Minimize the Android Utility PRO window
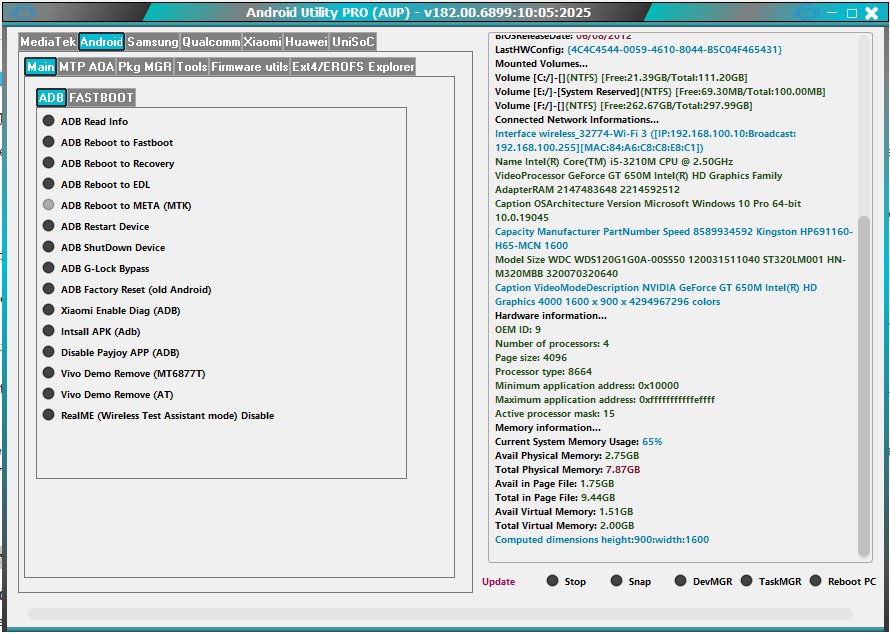The image size is (890, 633). 833,12
